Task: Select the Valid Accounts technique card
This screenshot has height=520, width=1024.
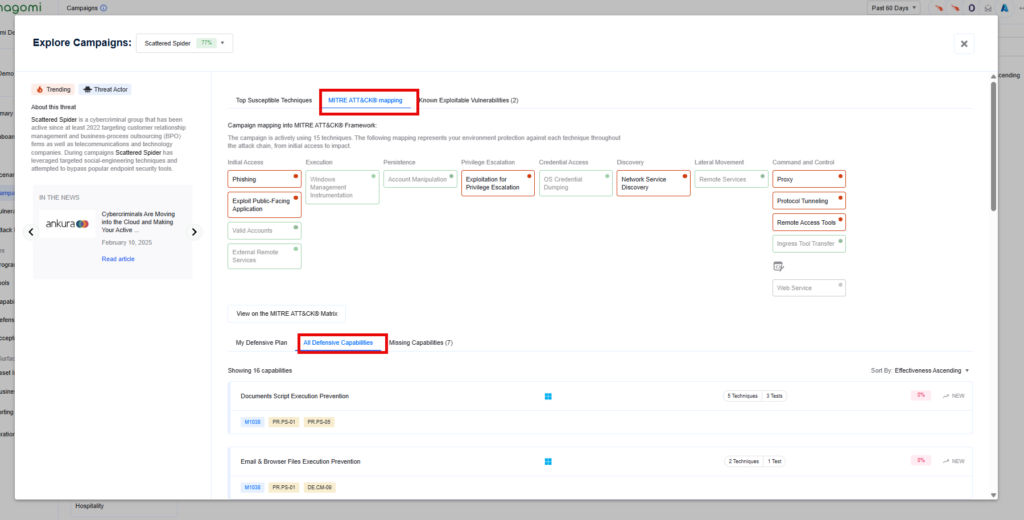Action: coord(264,231)
